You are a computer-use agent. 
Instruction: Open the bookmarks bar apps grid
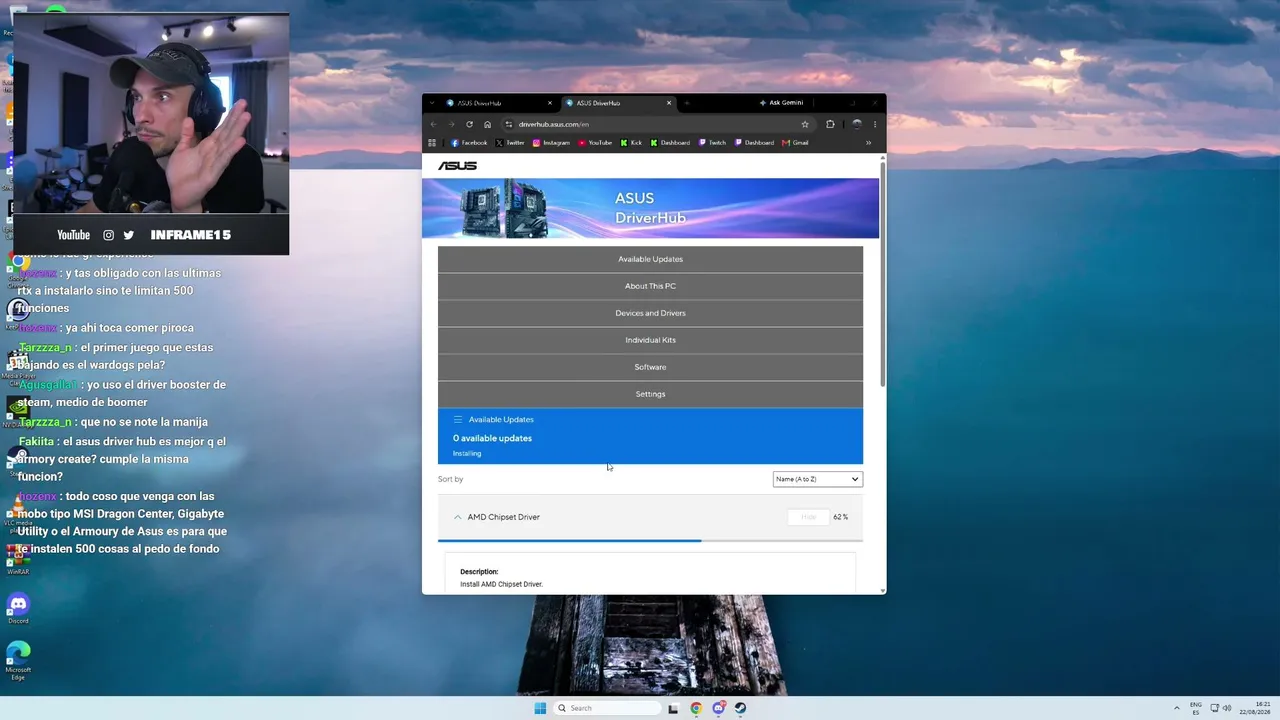coord(432,143)
